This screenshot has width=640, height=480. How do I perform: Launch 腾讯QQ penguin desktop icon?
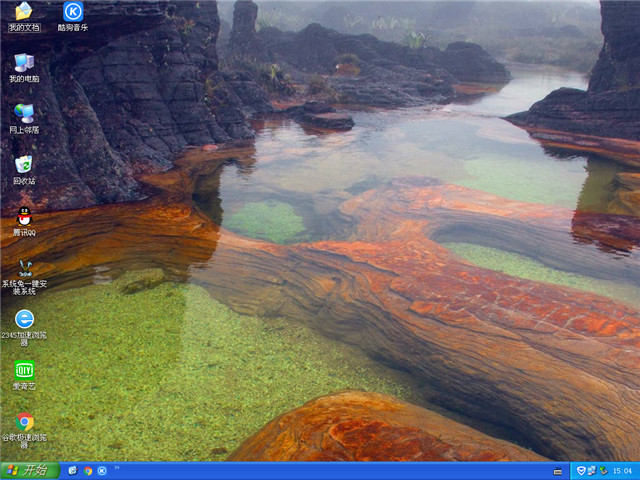pos(24,215)
